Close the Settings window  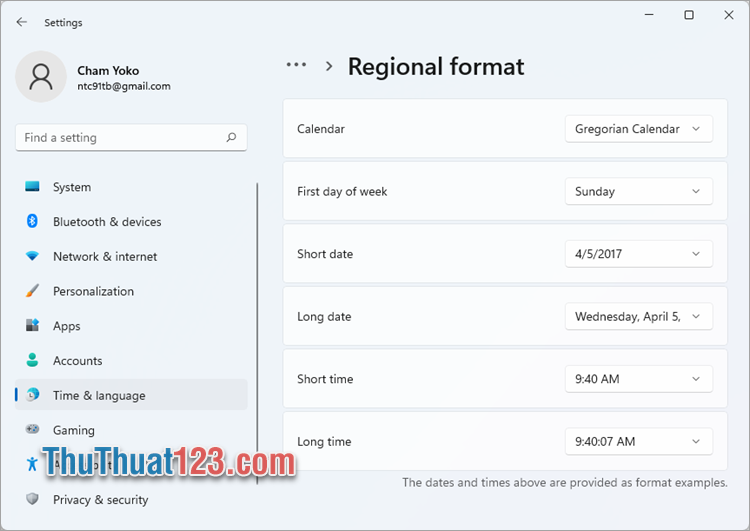coord(728,15)
